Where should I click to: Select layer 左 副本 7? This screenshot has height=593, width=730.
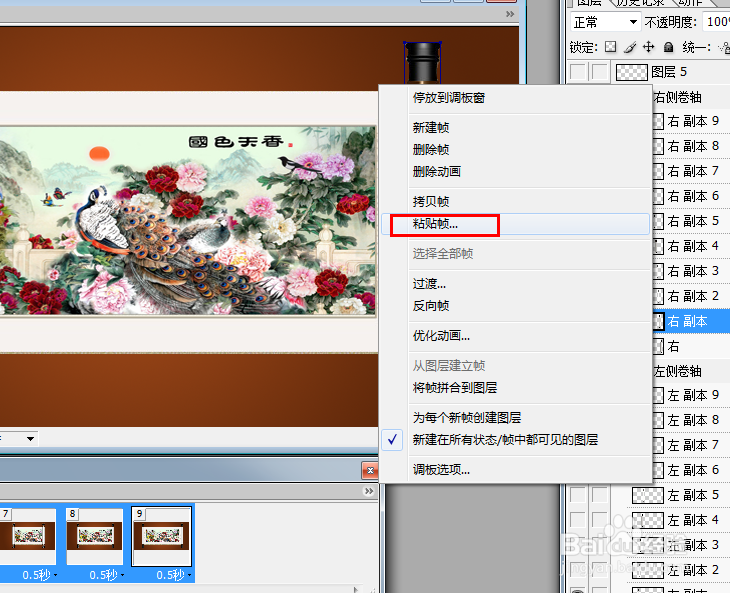[693, 445]
